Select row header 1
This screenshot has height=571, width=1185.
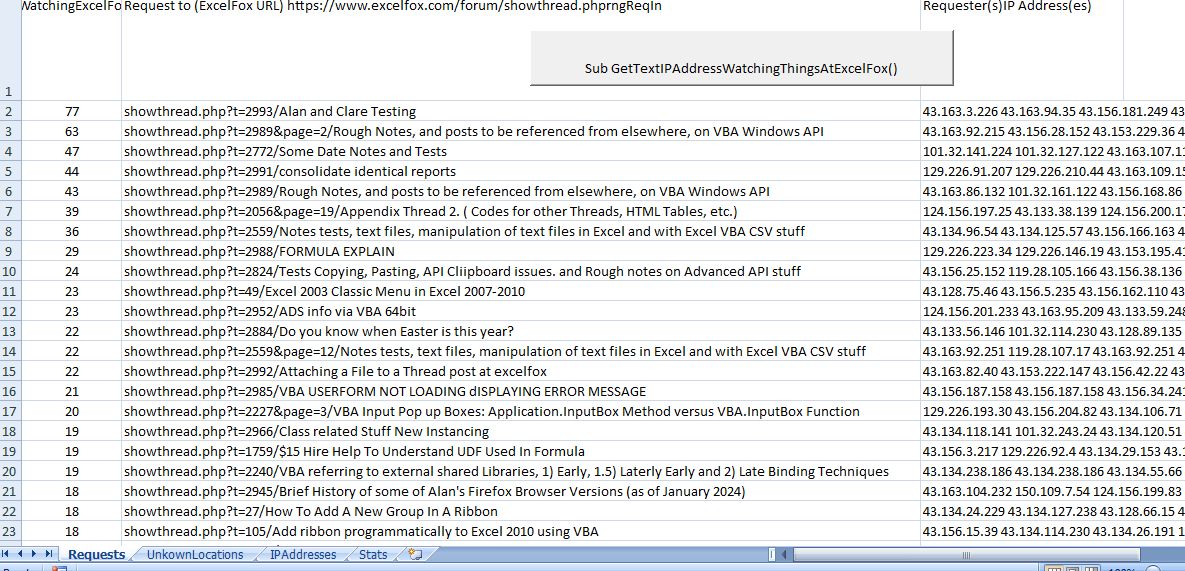click(10, 50)
